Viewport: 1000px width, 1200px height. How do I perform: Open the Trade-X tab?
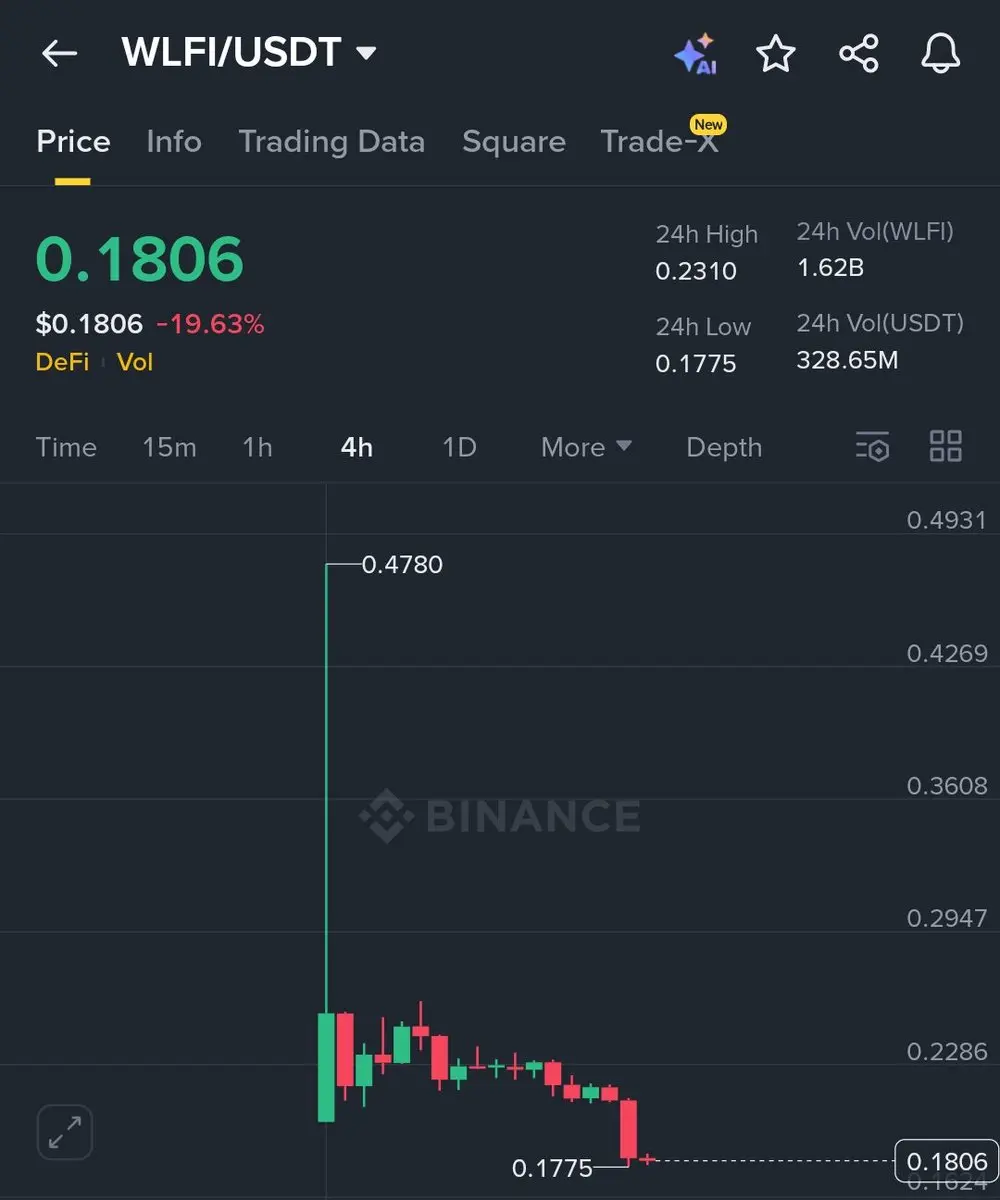click(660, 140)
